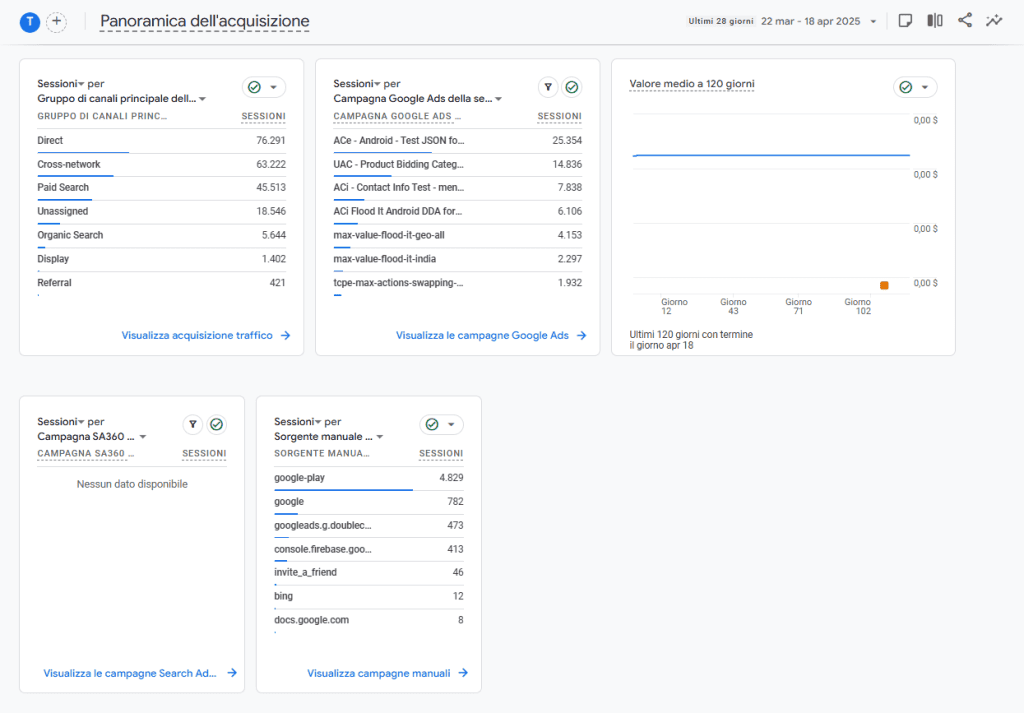The image size is (1024, 713).
Task: Click Ultimi 28 giorni label
Action: click(720, 22)
